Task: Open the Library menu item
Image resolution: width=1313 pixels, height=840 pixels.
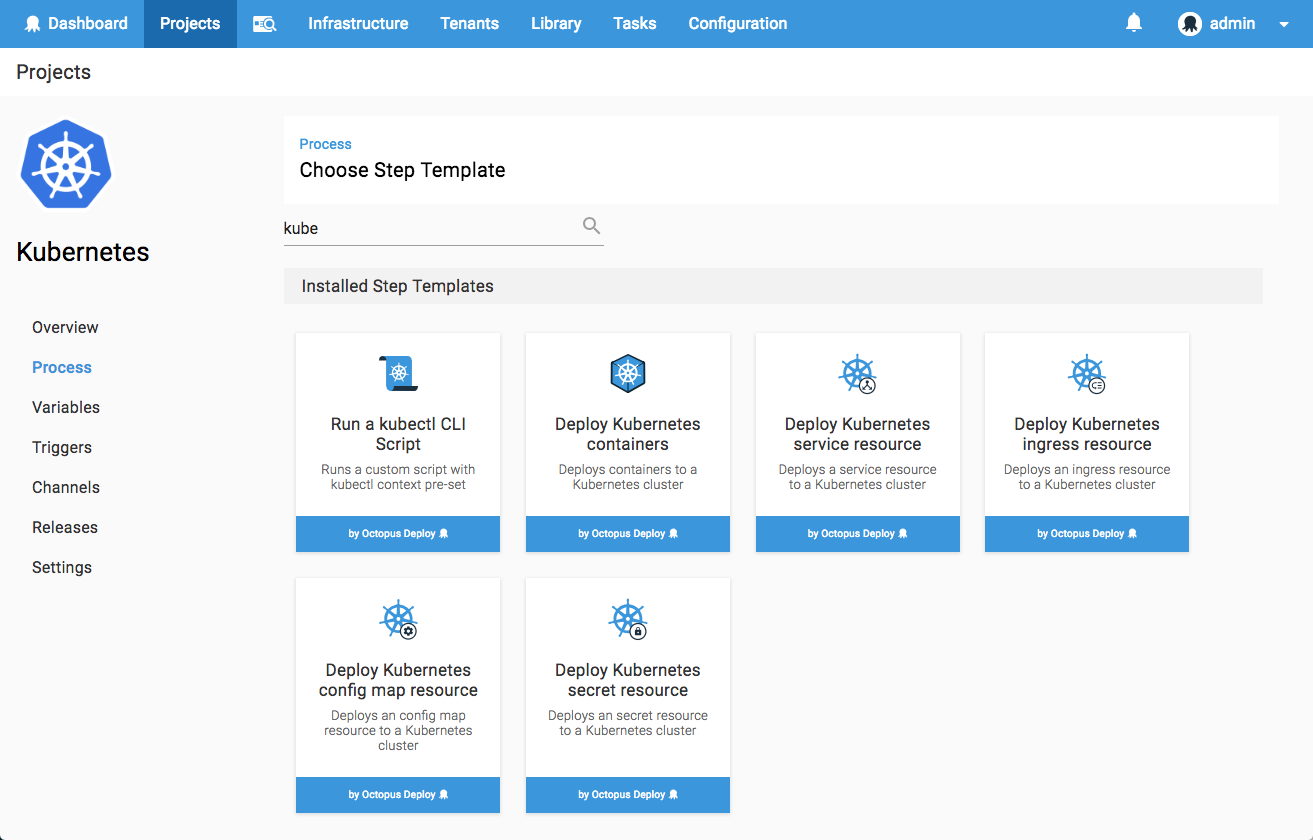Action: coord(556,23)
